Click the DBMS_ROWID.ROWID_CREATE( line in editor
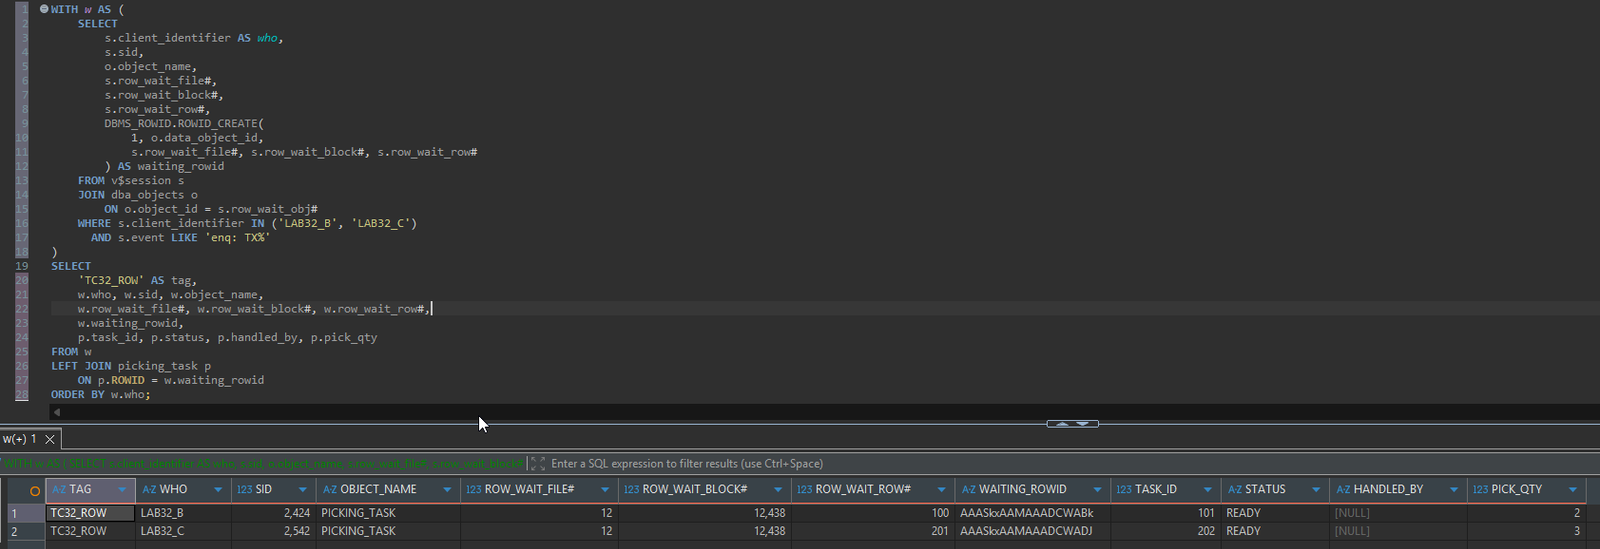The image size is (1600, 549). click(x=184, y=123)
